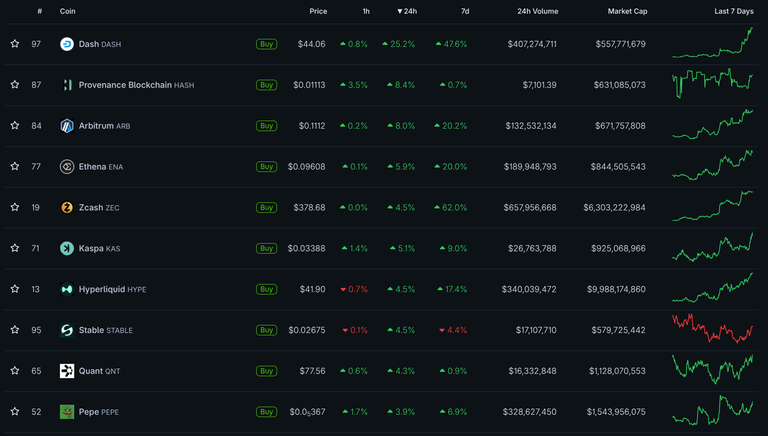Click the Provenance Blockchain logo icon
This screenshot has width=768, height=436.
67,85
